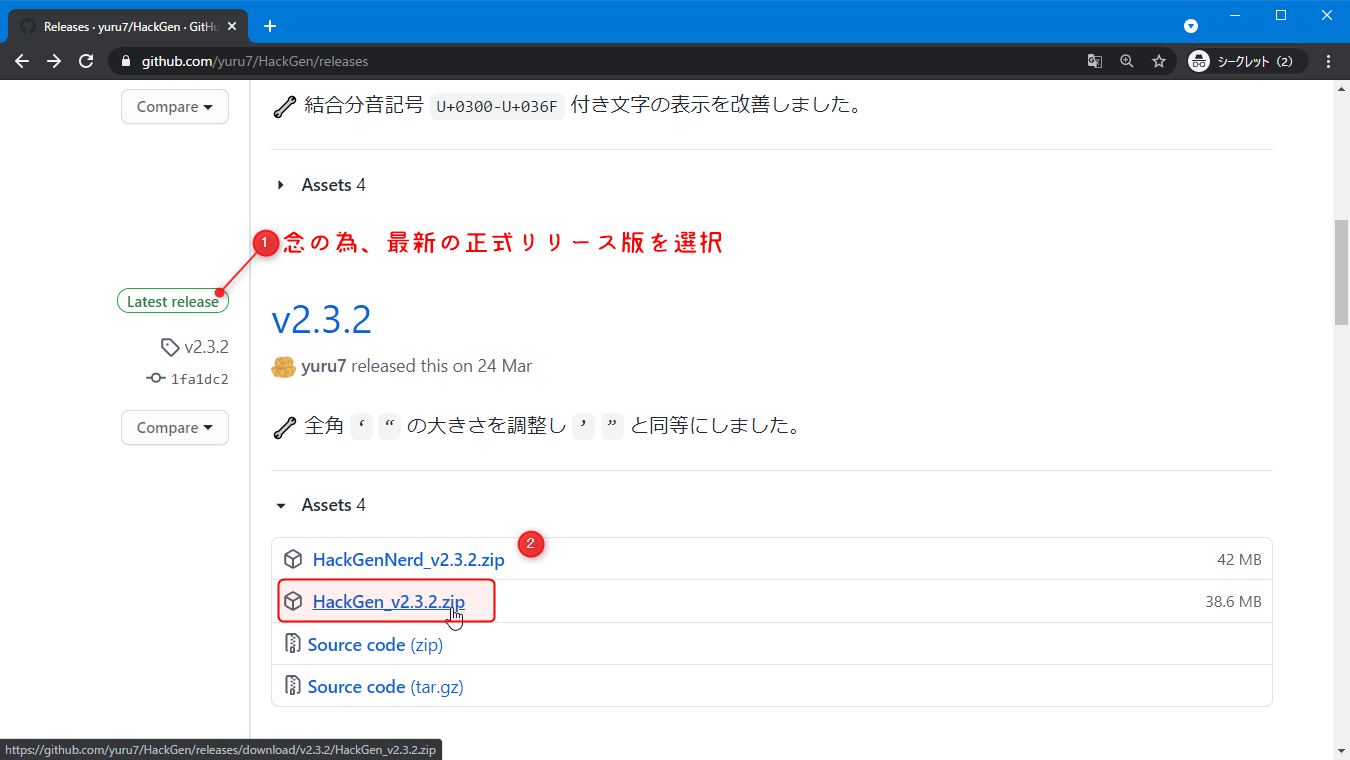Open the lower Compare dropdown
Screen dimensions: 1350x760
(174, 427)
